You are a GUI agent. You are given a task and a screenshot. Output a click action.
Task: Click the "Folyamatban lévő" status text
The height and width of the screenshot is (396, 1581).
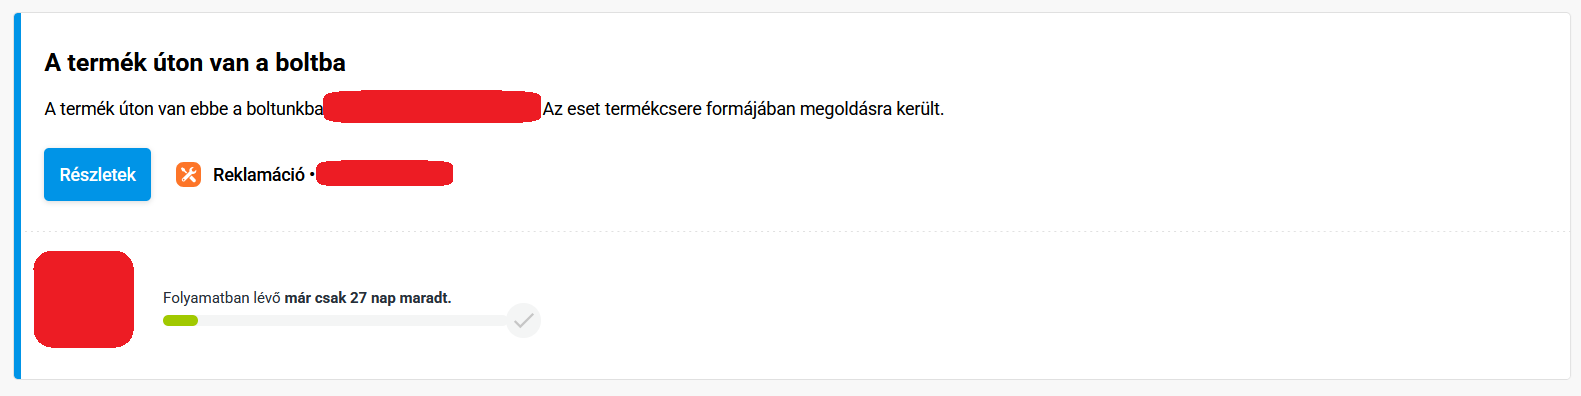click(x=222, y=298)
